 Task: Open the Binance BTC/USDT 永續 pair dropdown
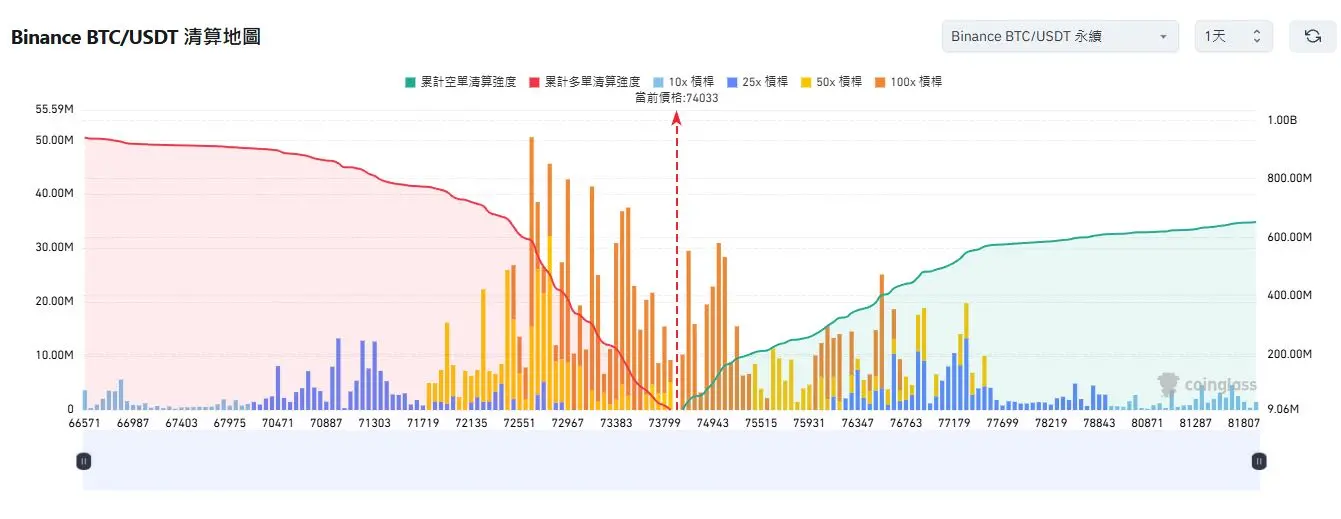point(1061,36)
